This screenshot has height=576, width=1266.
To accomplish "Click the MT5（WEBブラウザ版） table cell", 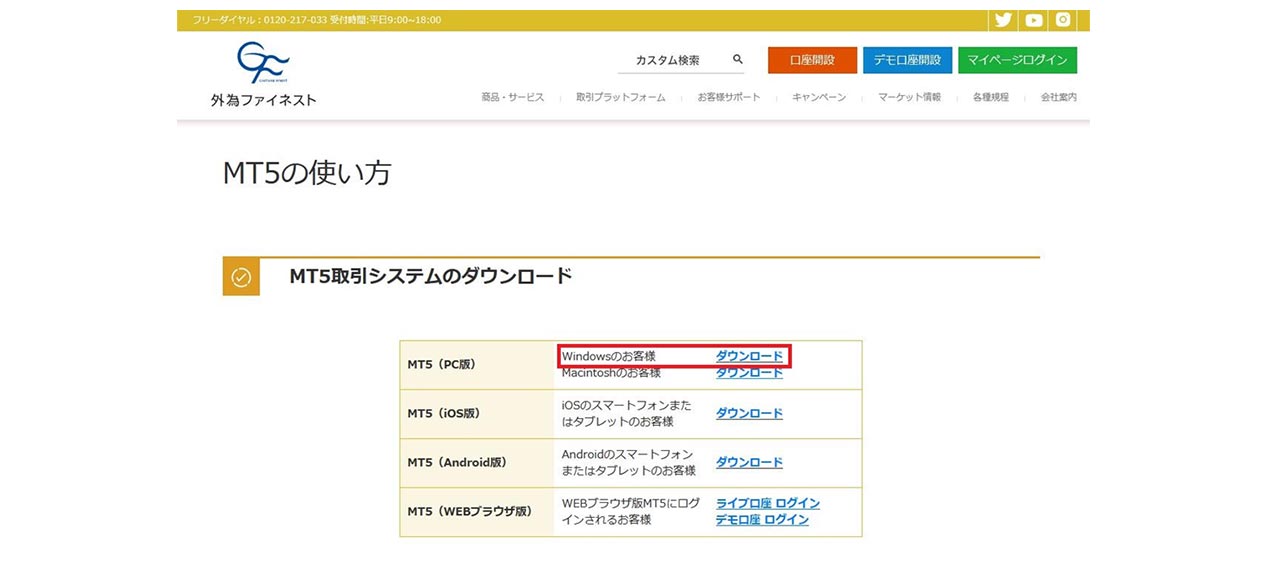I will pos(477,511).
